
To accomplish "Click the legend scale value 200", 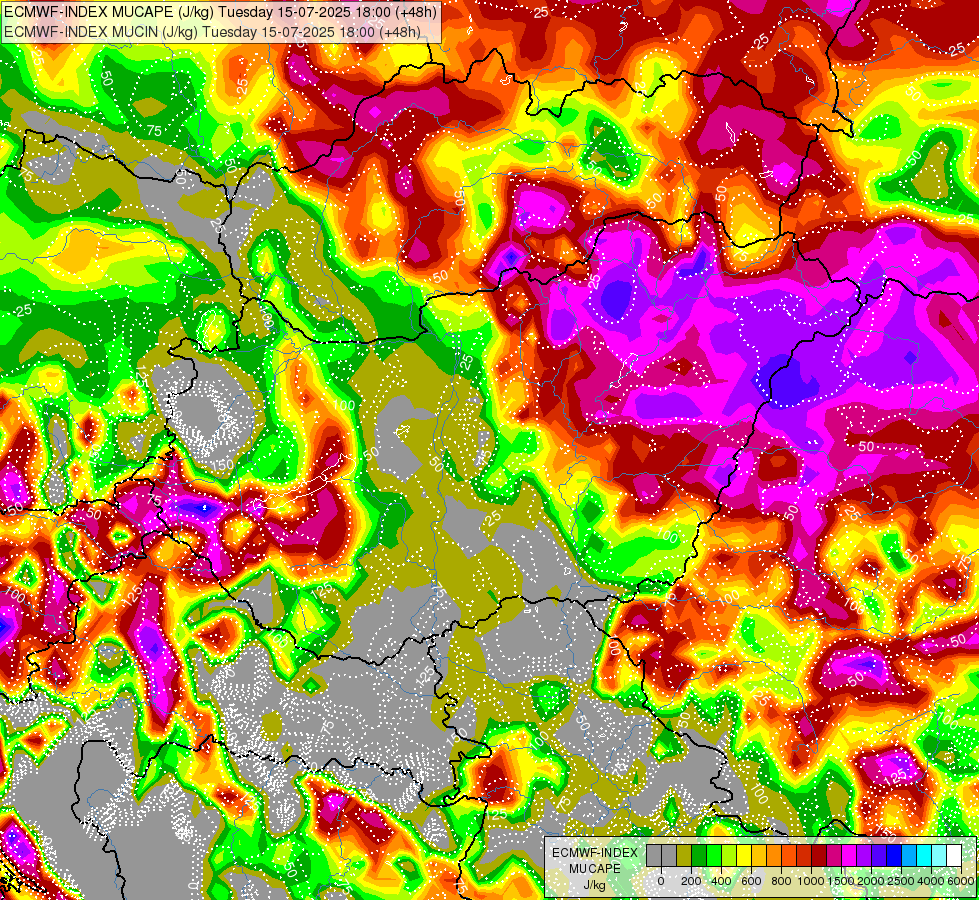I will 691,881.
